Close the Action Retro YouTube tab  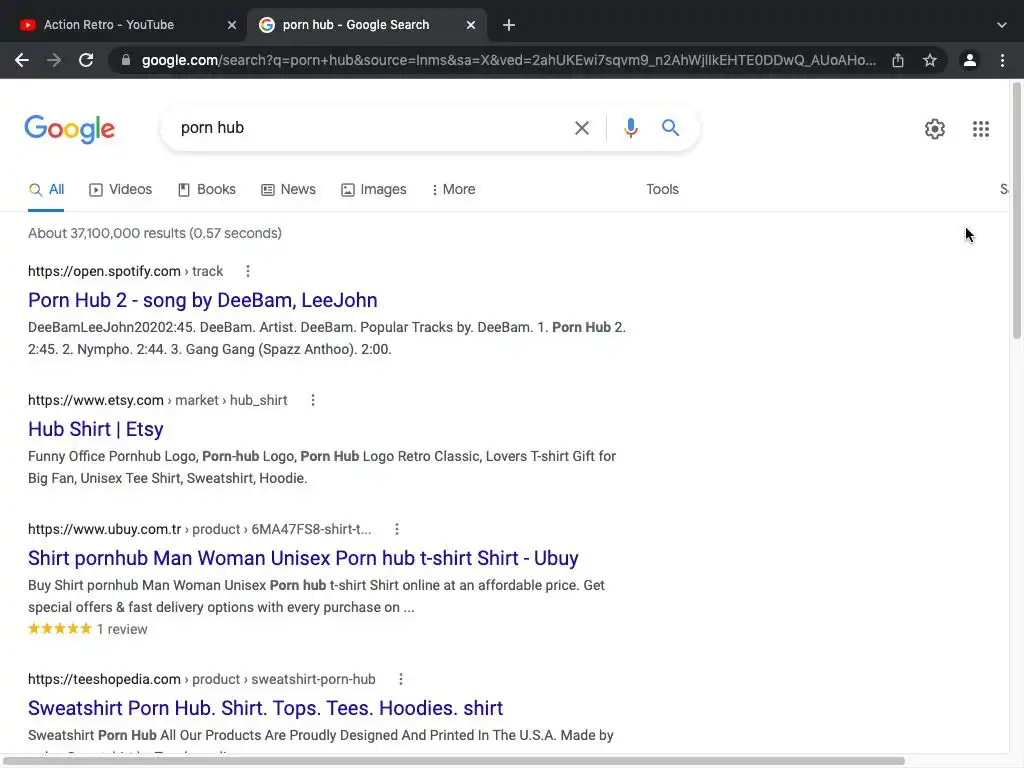pyautogui.click(x=232, y=25)
